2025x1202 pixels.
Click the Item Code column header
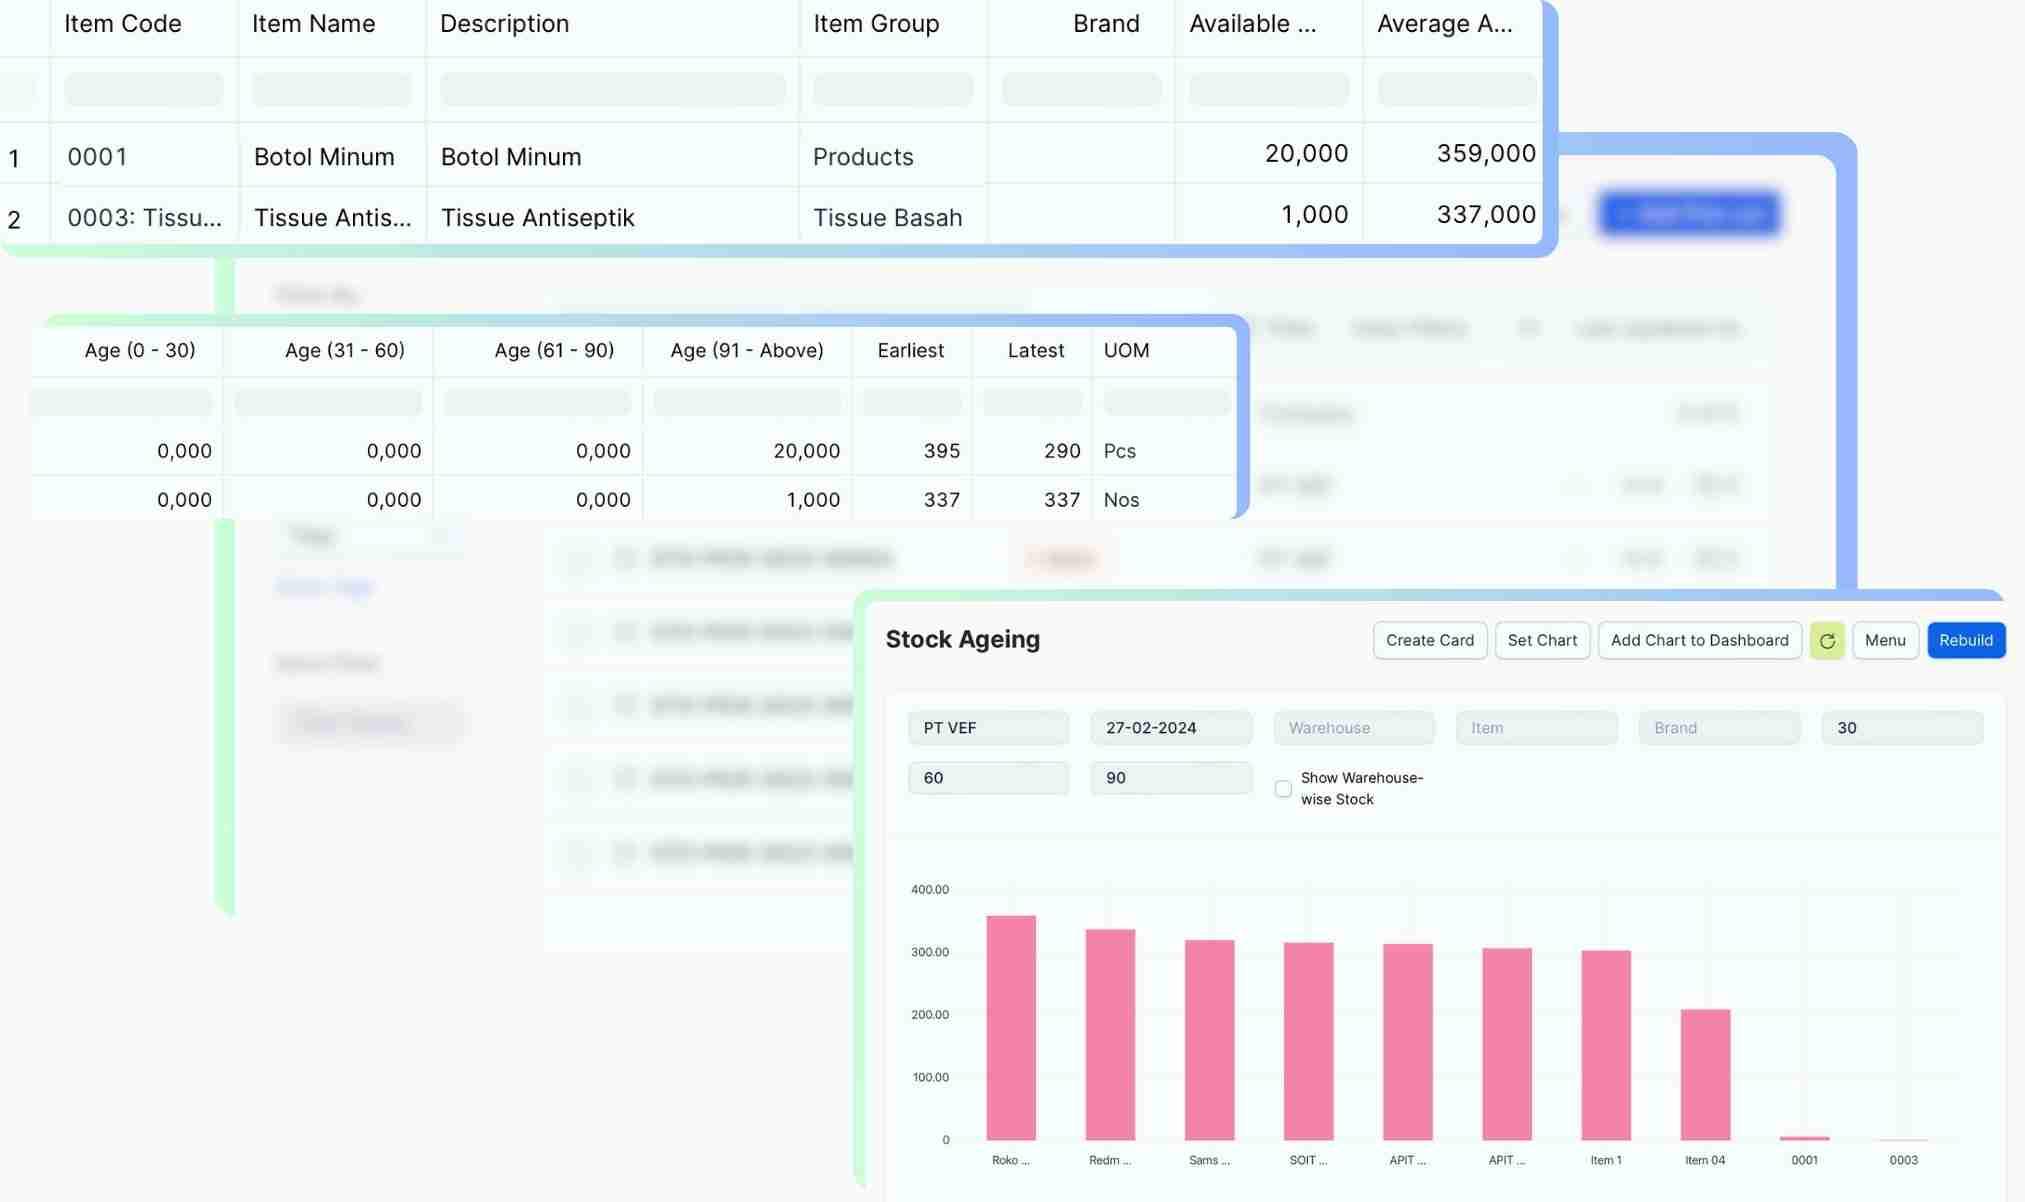coord(123,24)
